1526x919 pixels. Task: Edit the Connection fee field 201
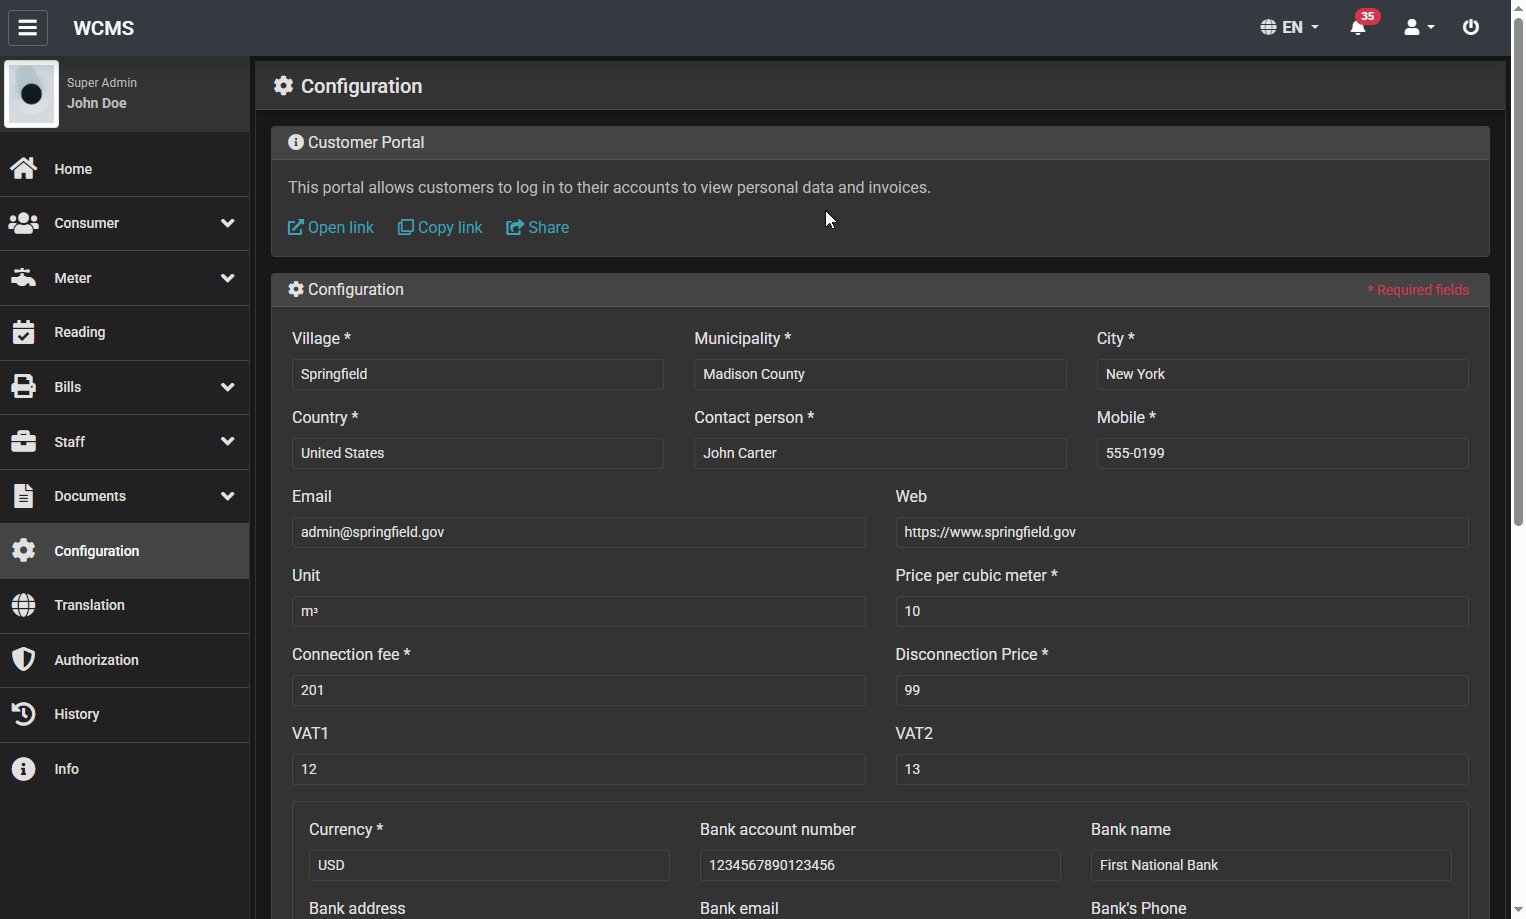point(579,690)
